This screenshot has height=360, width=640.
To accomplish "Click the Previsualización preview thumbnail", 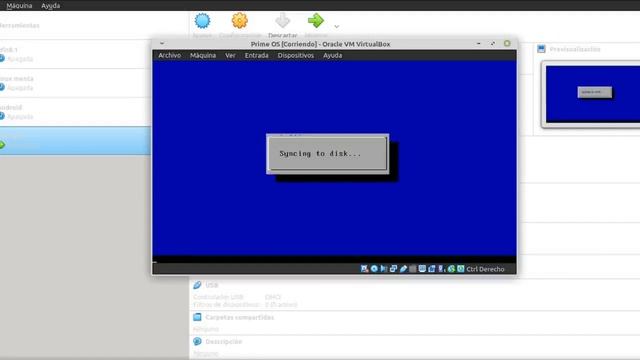I will point(593,94).
